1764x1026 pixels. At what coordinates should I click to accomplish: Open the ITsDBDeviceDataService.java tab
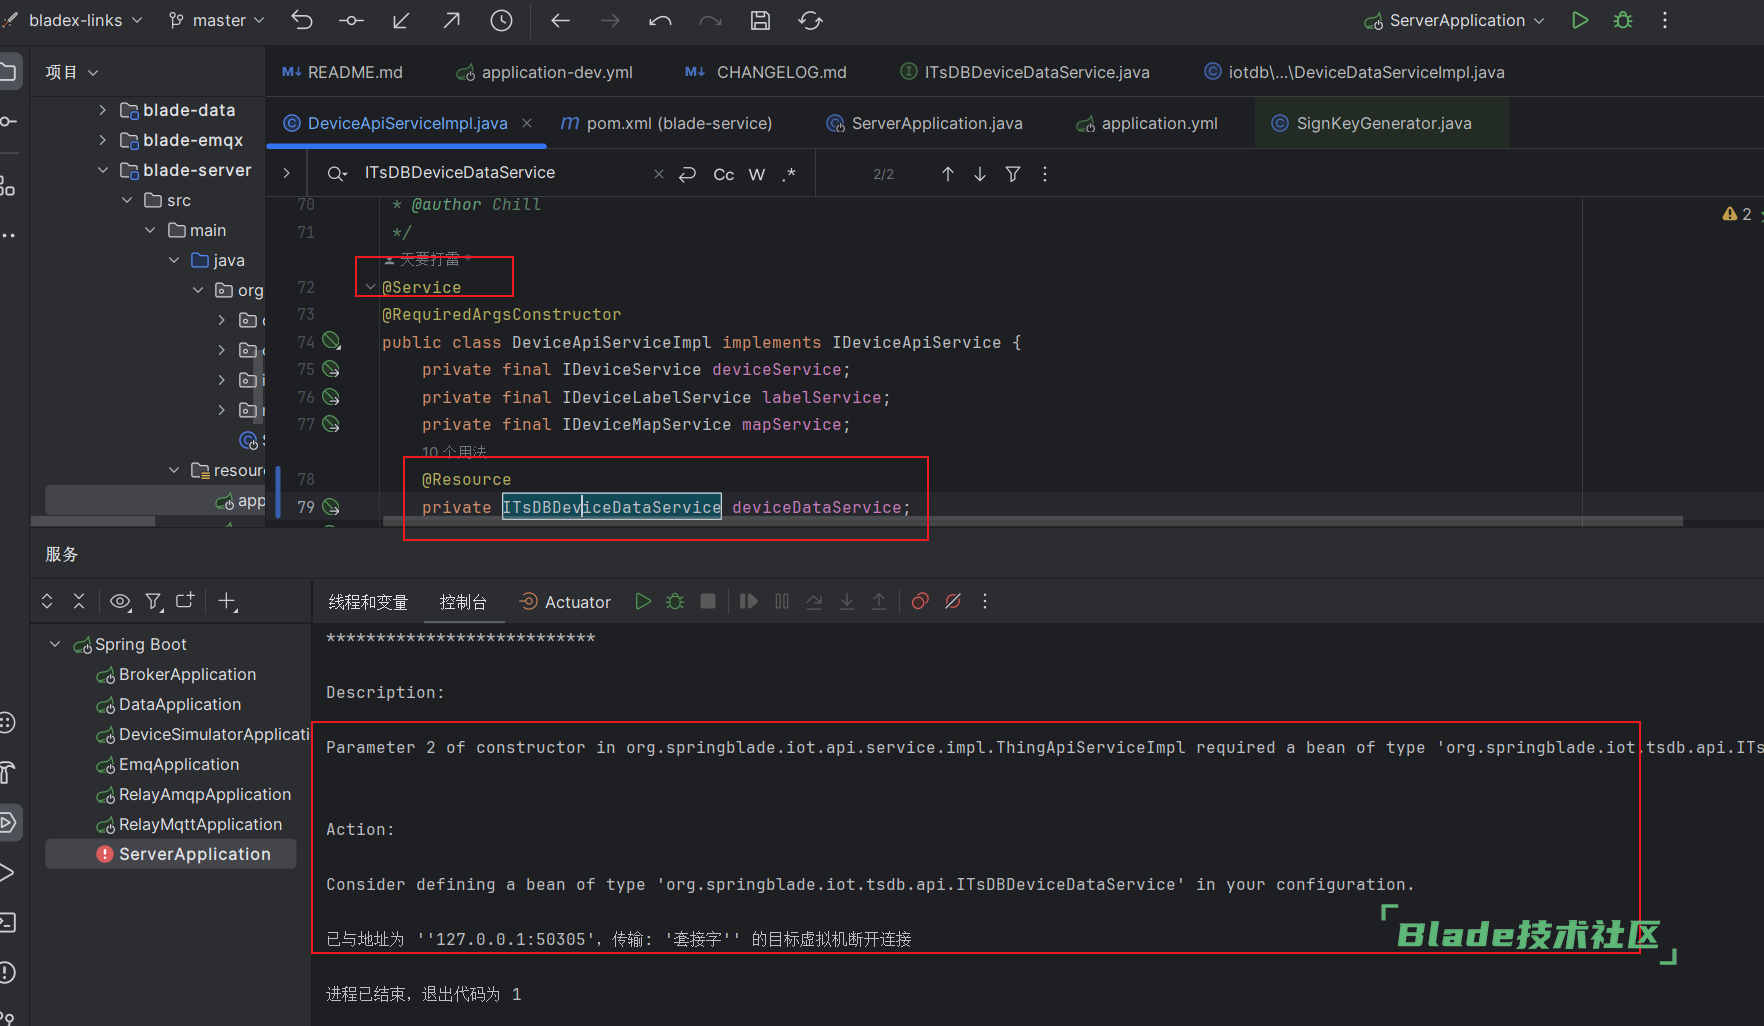click(x=1025, y=72)
